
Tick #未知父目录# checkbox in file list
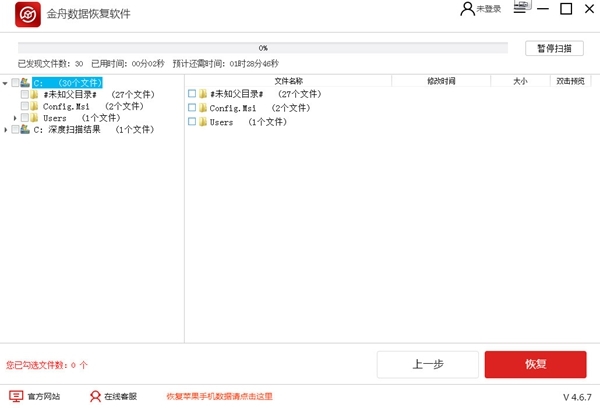(192, 94)
